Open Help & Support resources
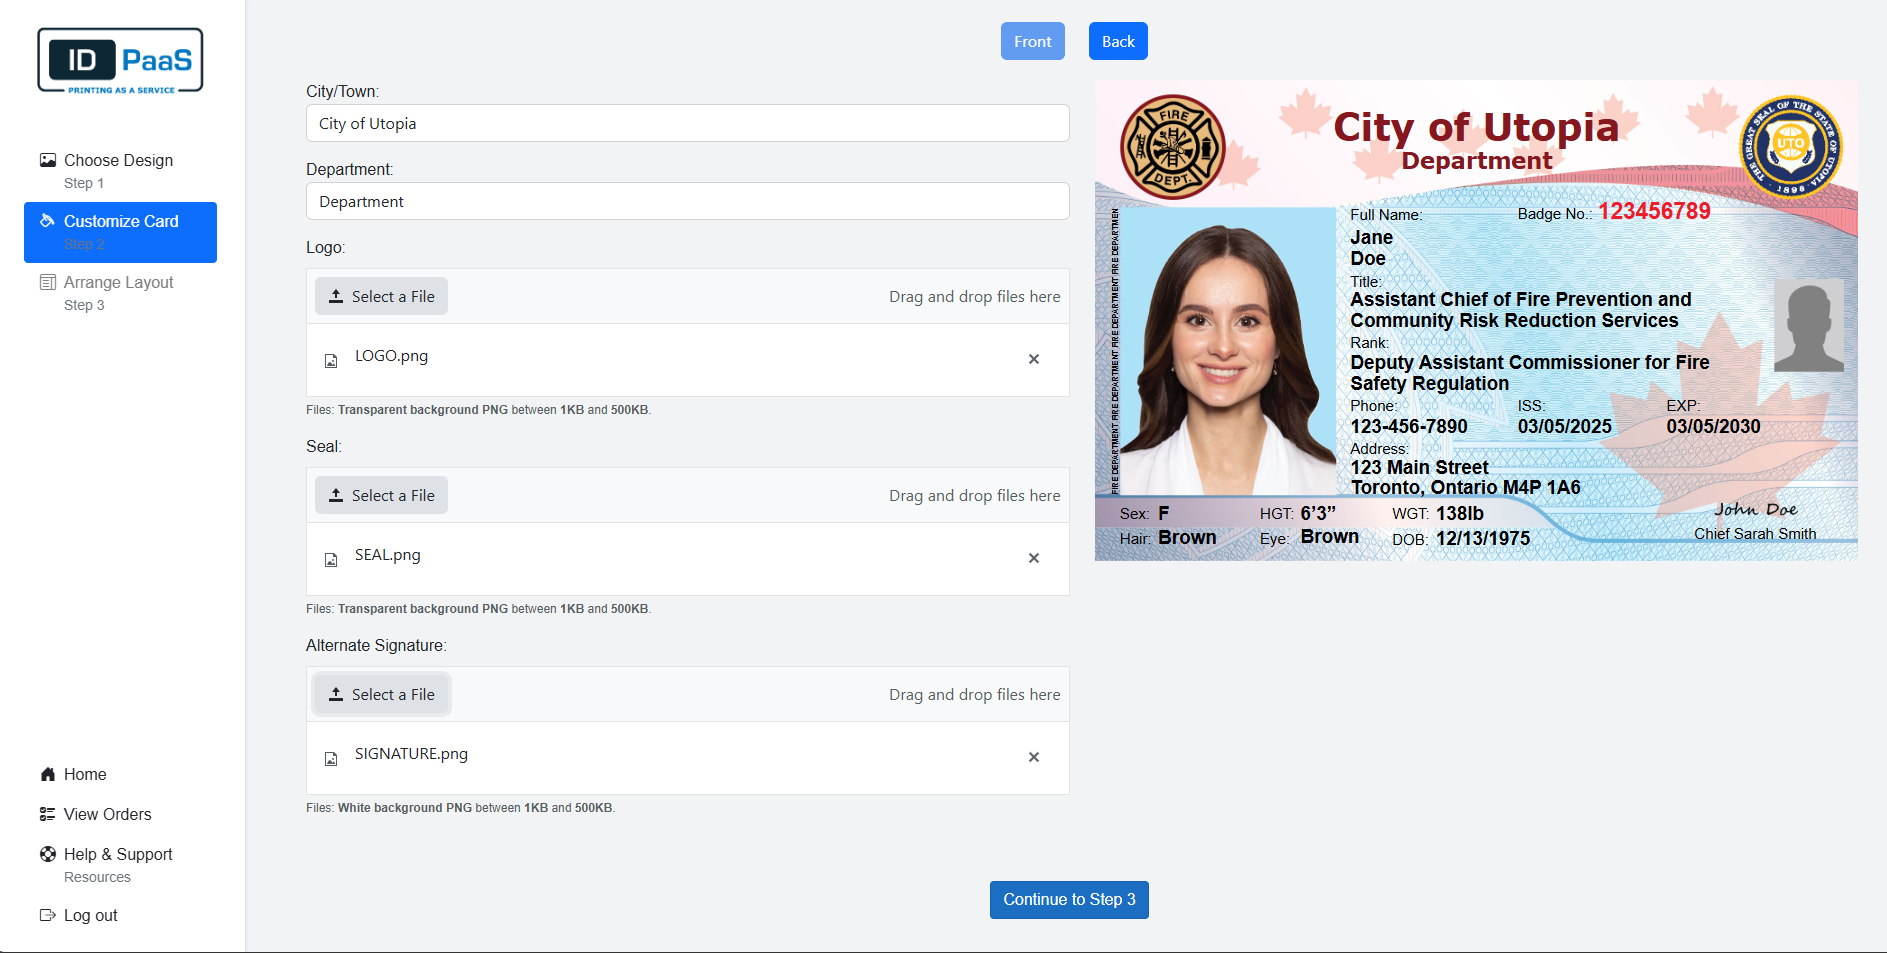The height and width of the screenshot is (953, 1887). click(117, 864)
